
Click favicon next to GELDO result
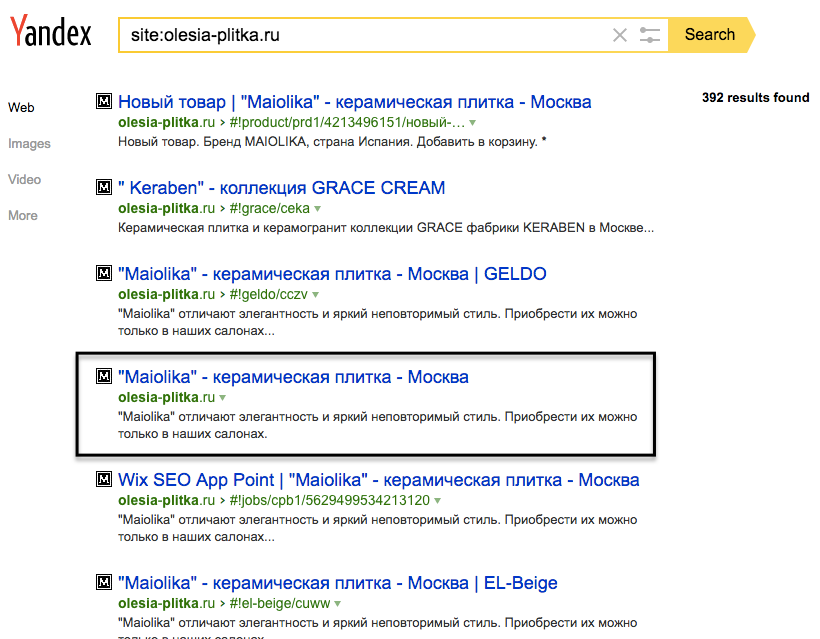tap(104, 273)
